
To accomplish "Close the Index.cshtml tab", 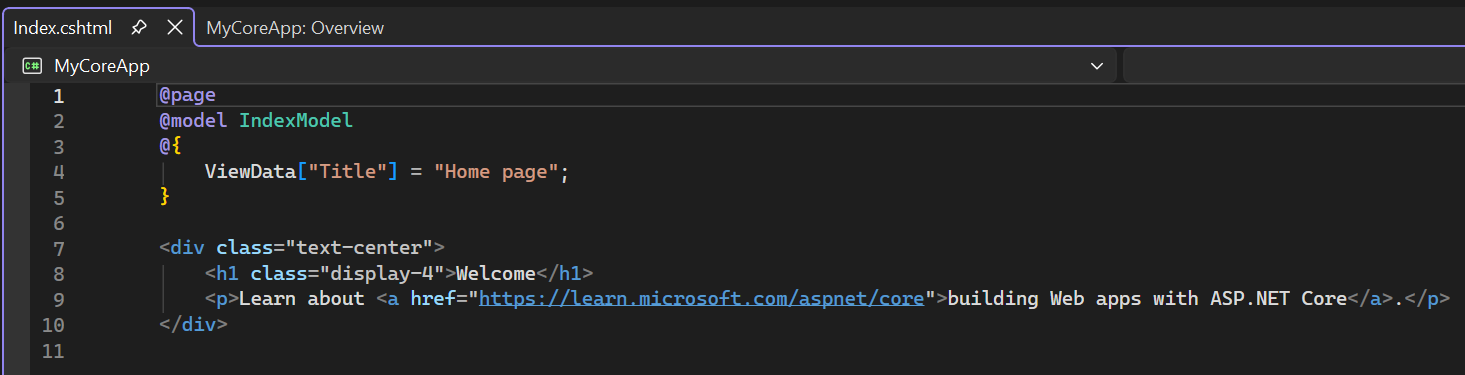I will pyautogui.click(x=174, y=28).
